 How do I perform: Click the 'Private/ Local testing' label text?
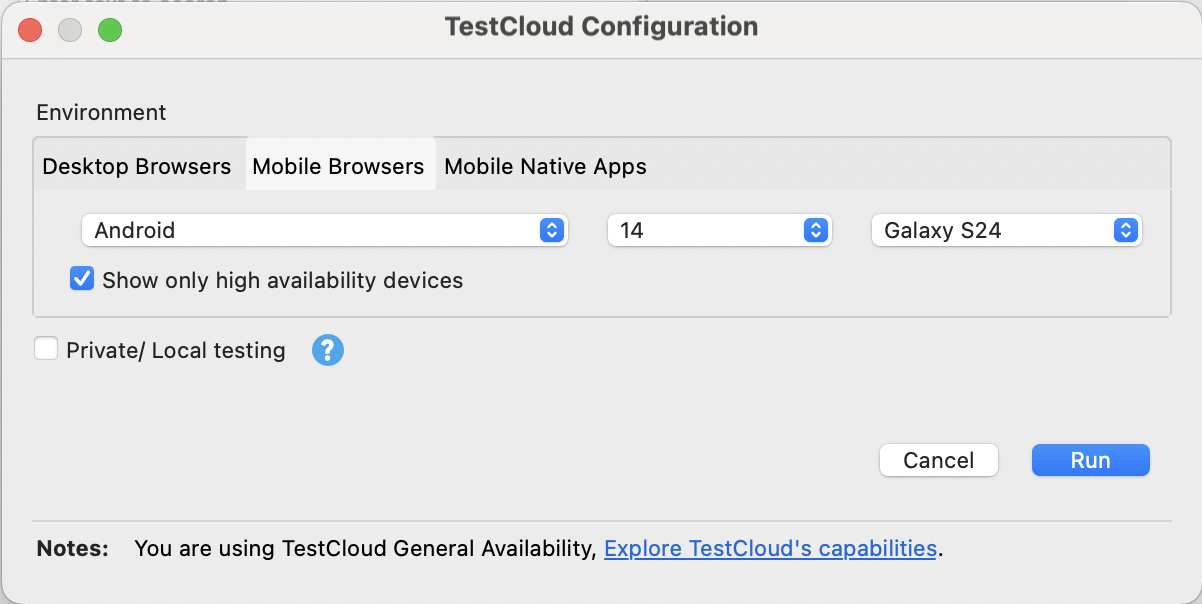pyautogui.click(x=175, y=350)
